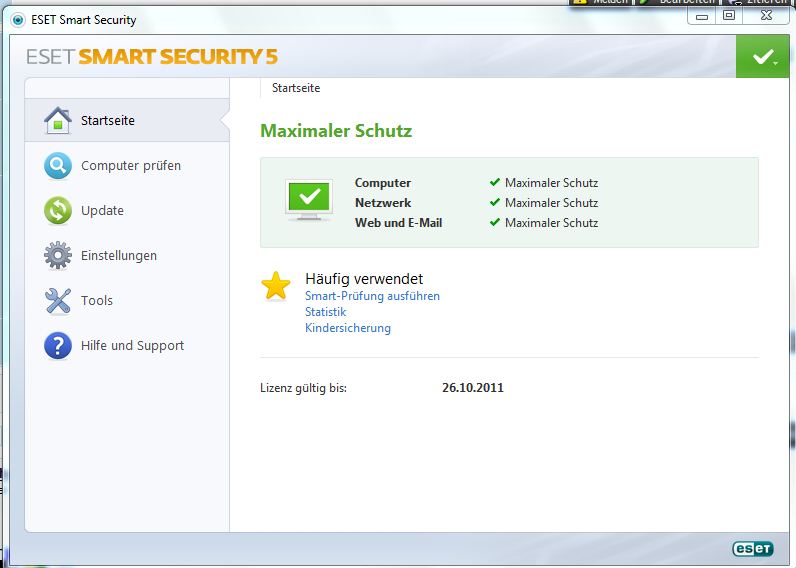Screen dimensions: 796x568
Task: Click the green Update arrows icon
Action: tap(58, 211)
